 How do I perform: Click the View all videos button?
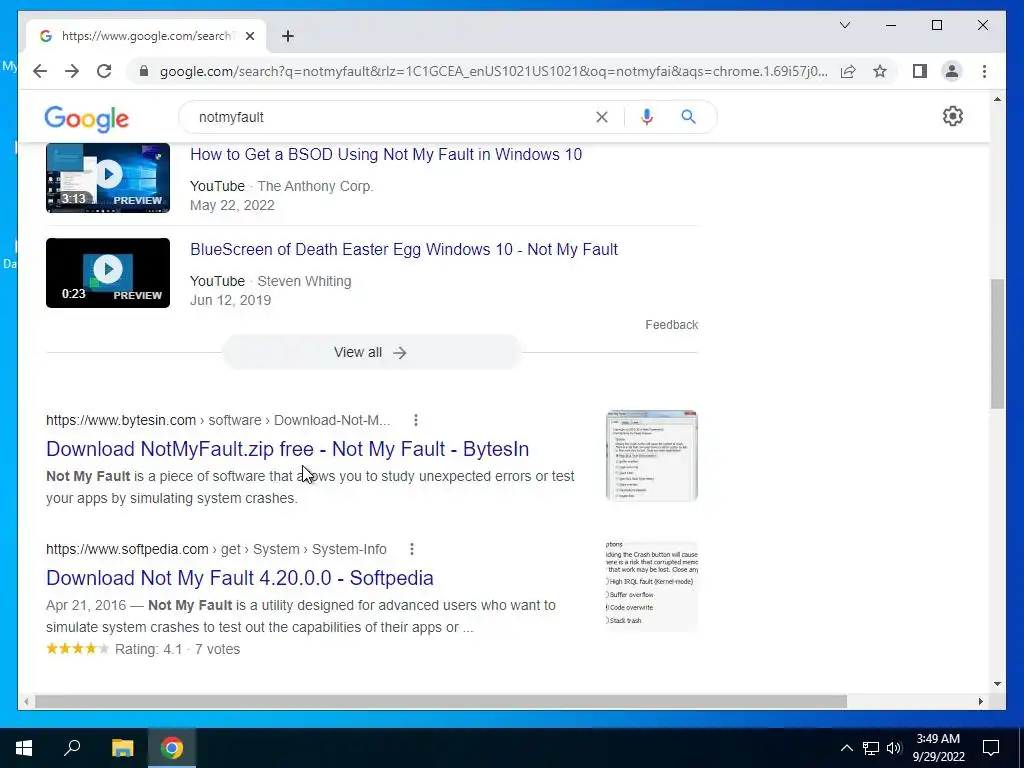pos(371,353)
